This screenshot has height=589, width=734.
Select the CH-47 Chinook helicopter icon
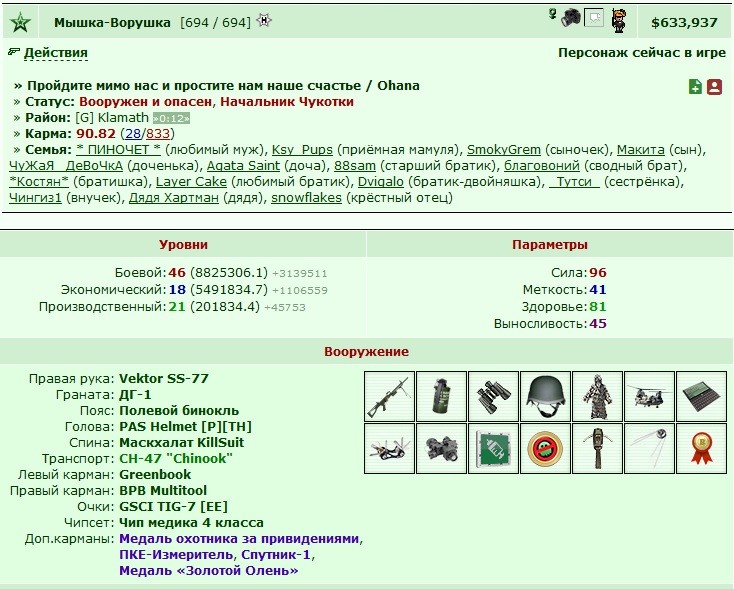pyautogui.click(x=649, y=396)
